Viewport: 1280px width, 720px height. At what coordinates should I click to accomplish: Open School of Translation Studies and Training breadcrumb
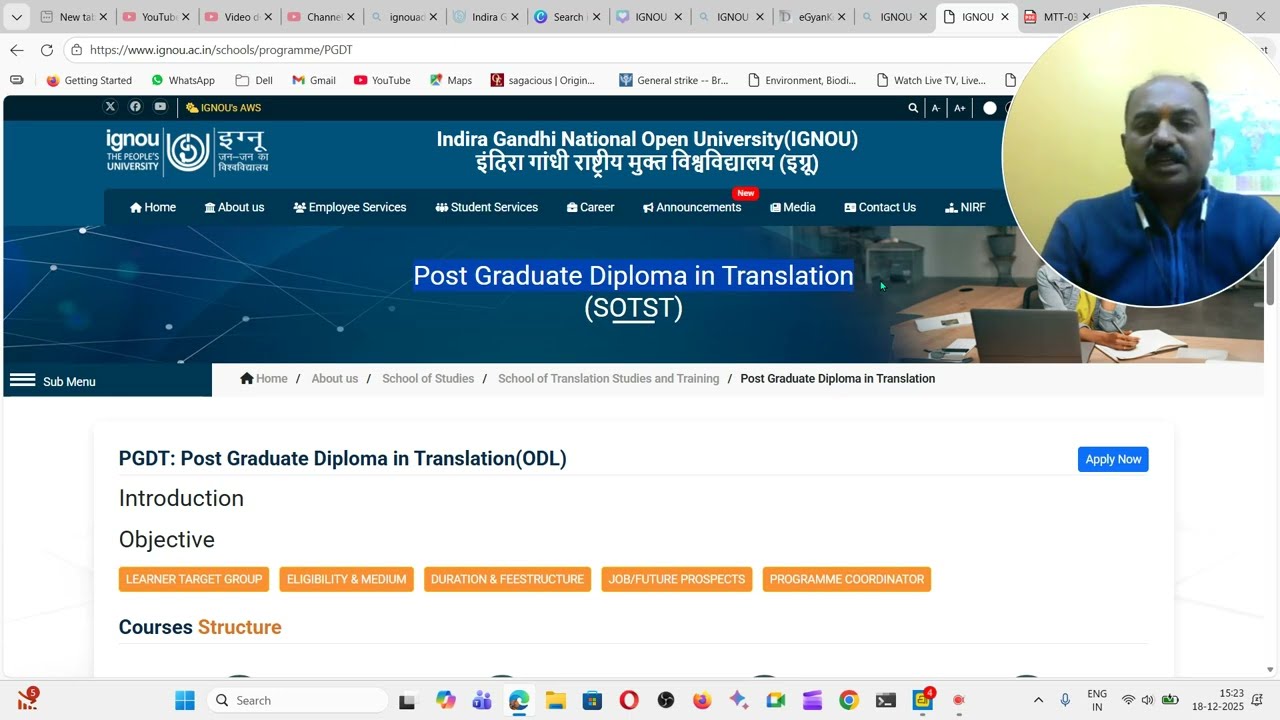(608, 379)
